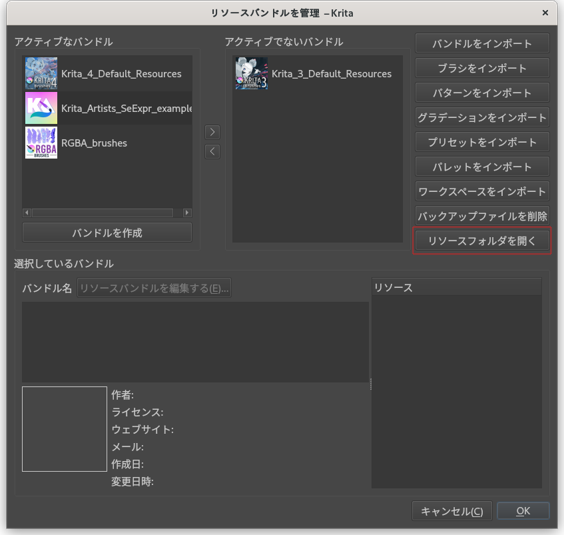Viewport: 564px width, 535px height.
Task: Click the ブラシをインポート button
Action: tap(482, 68)
